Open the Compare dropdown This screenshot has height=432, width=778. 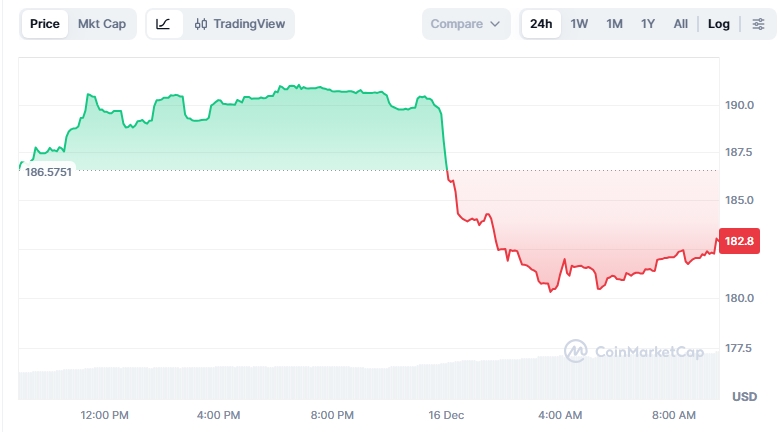click(x=465, y=24)
